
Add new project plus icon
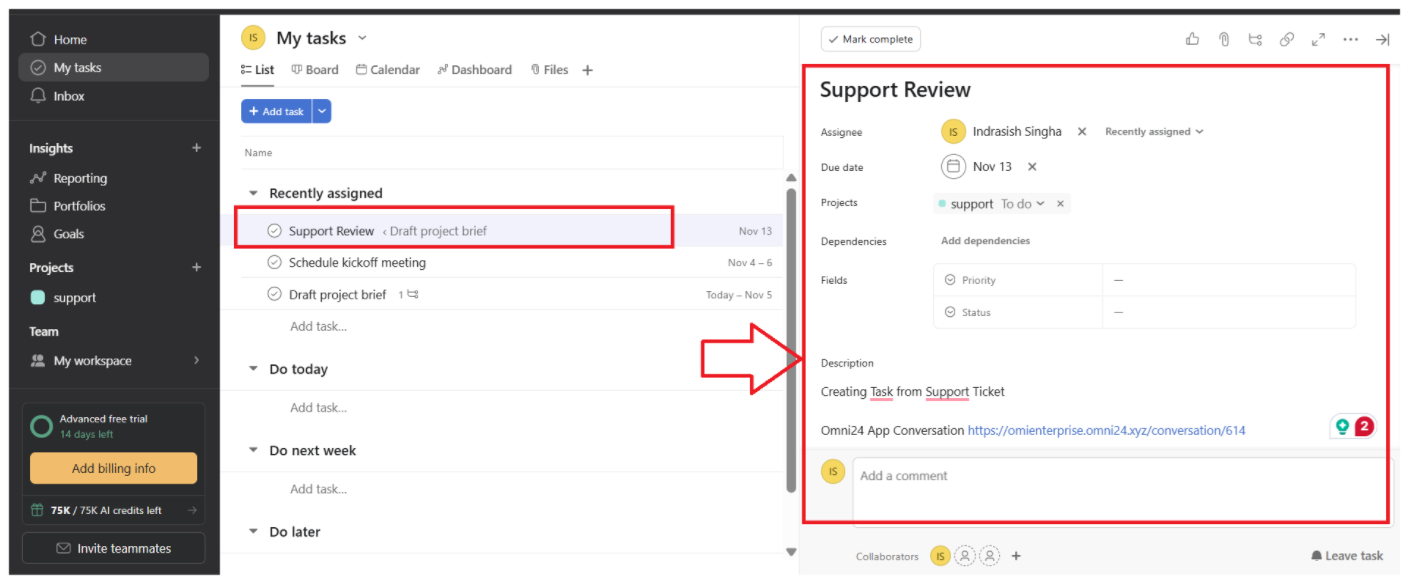196,267
